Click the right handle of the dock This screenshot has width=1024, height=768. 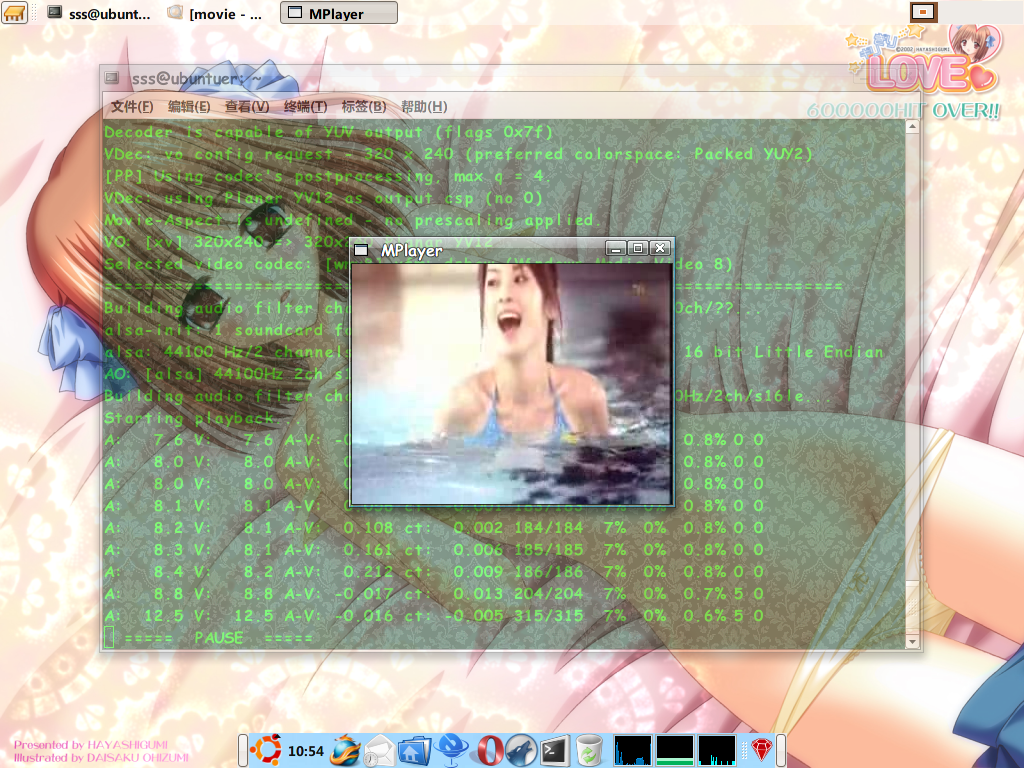coord(780,750)
